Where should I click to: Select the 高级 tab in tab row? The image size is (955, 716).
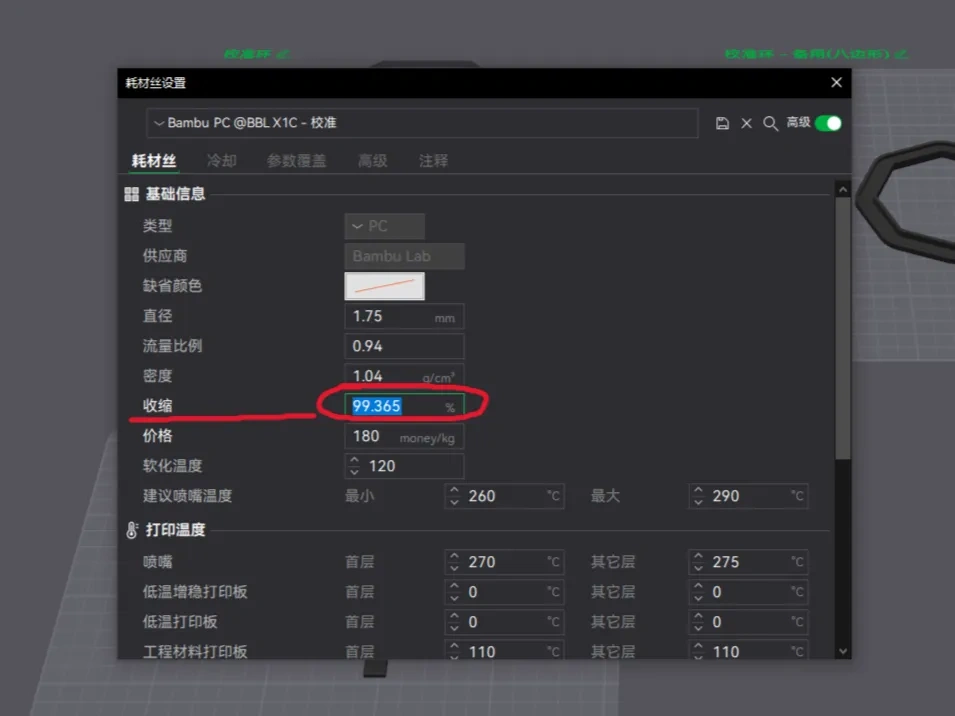point(373,160)
